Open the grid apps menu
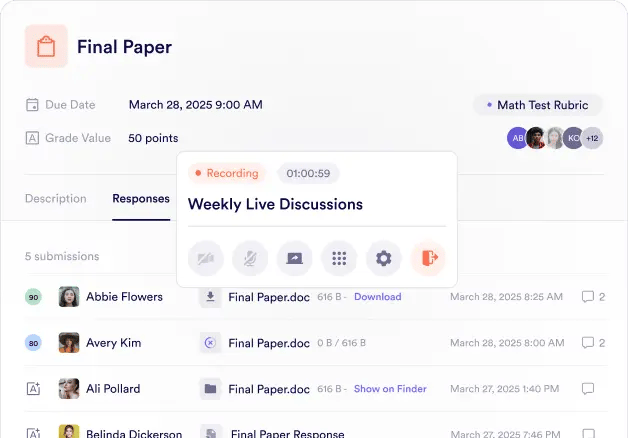 [339, 258]
